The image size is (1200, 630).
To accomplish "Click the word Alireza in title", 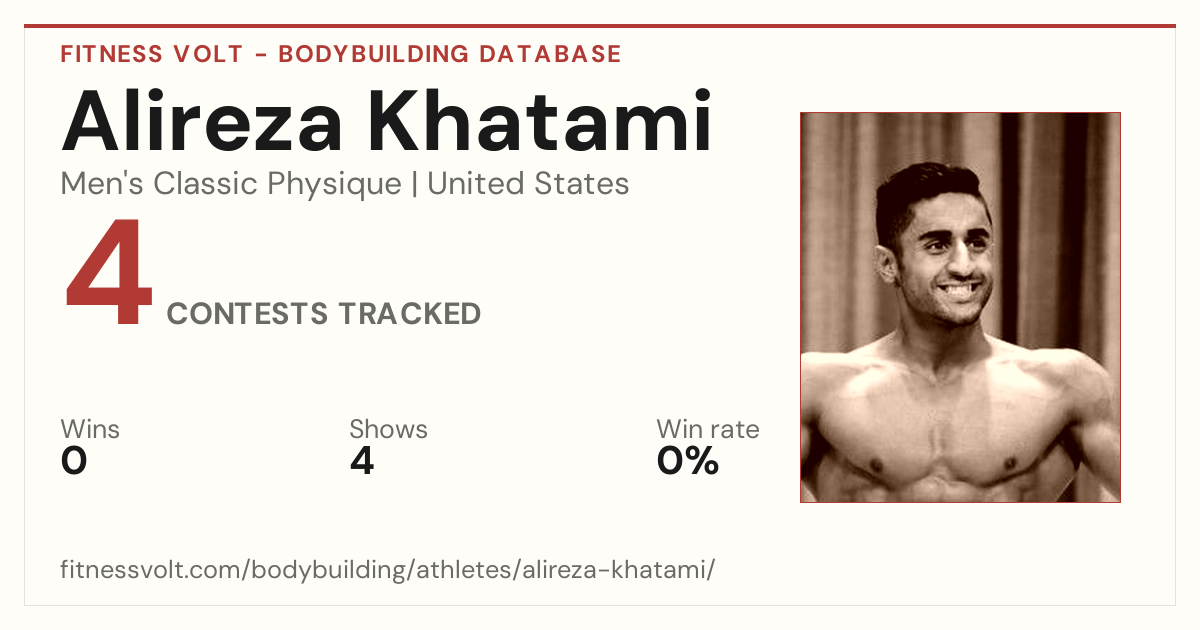I will point(202,122).
